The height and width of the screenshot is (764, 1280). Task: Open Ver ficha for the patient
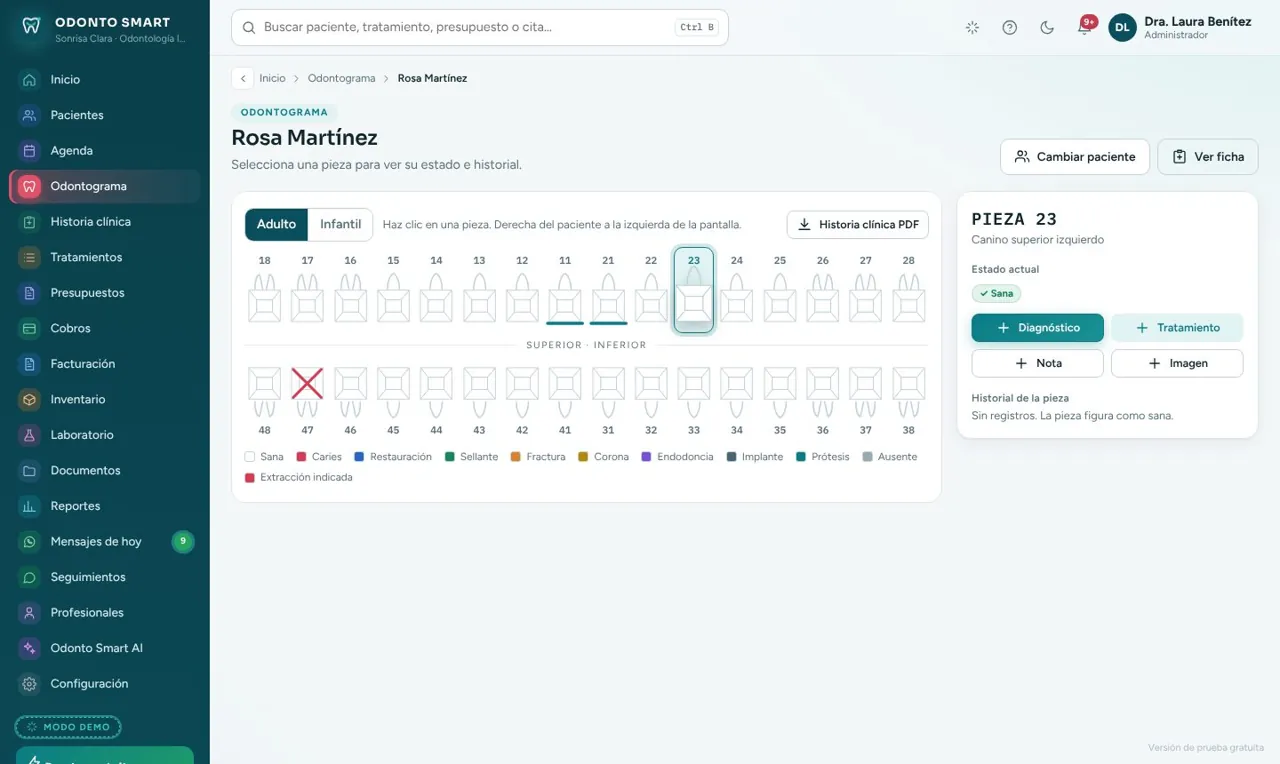point(1208,157)
